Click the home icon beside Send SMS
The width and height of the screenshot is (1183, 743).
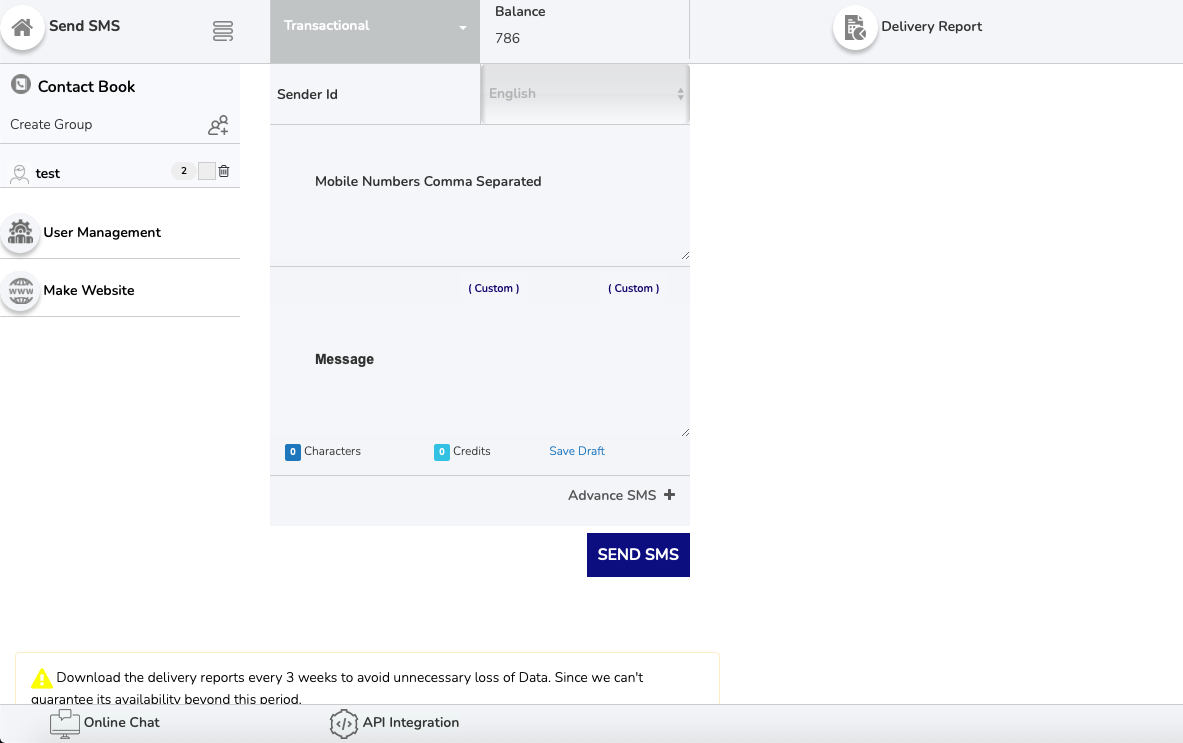click(22, 27)
